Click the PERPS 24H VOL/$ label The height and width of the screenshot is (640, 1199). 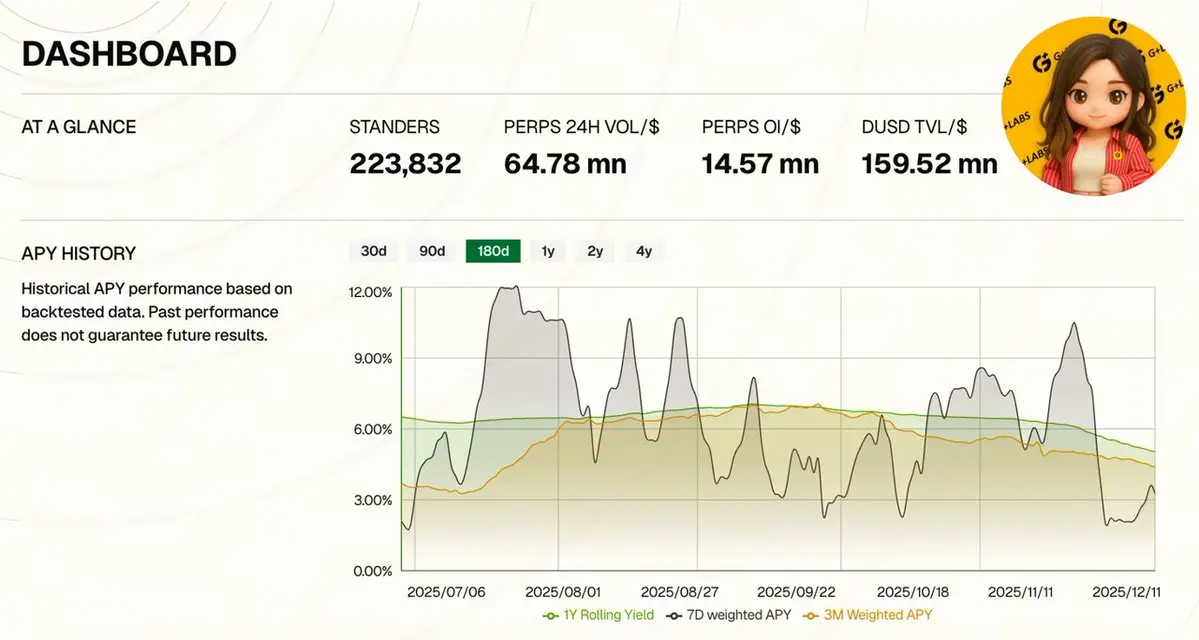point(581,127)
